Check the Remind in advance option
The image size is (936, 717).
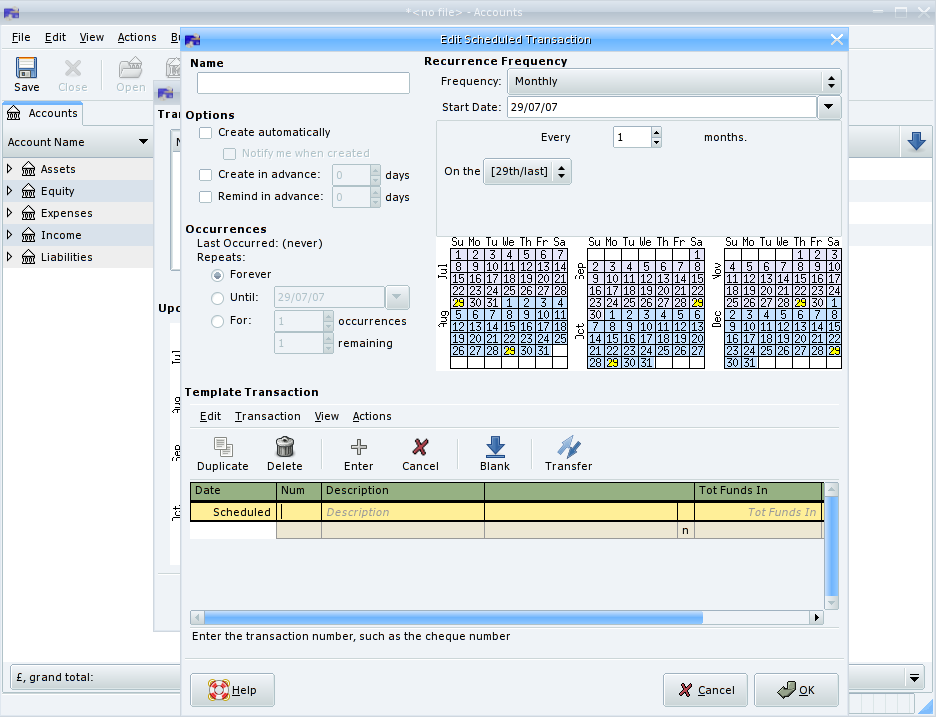point(205,196)
